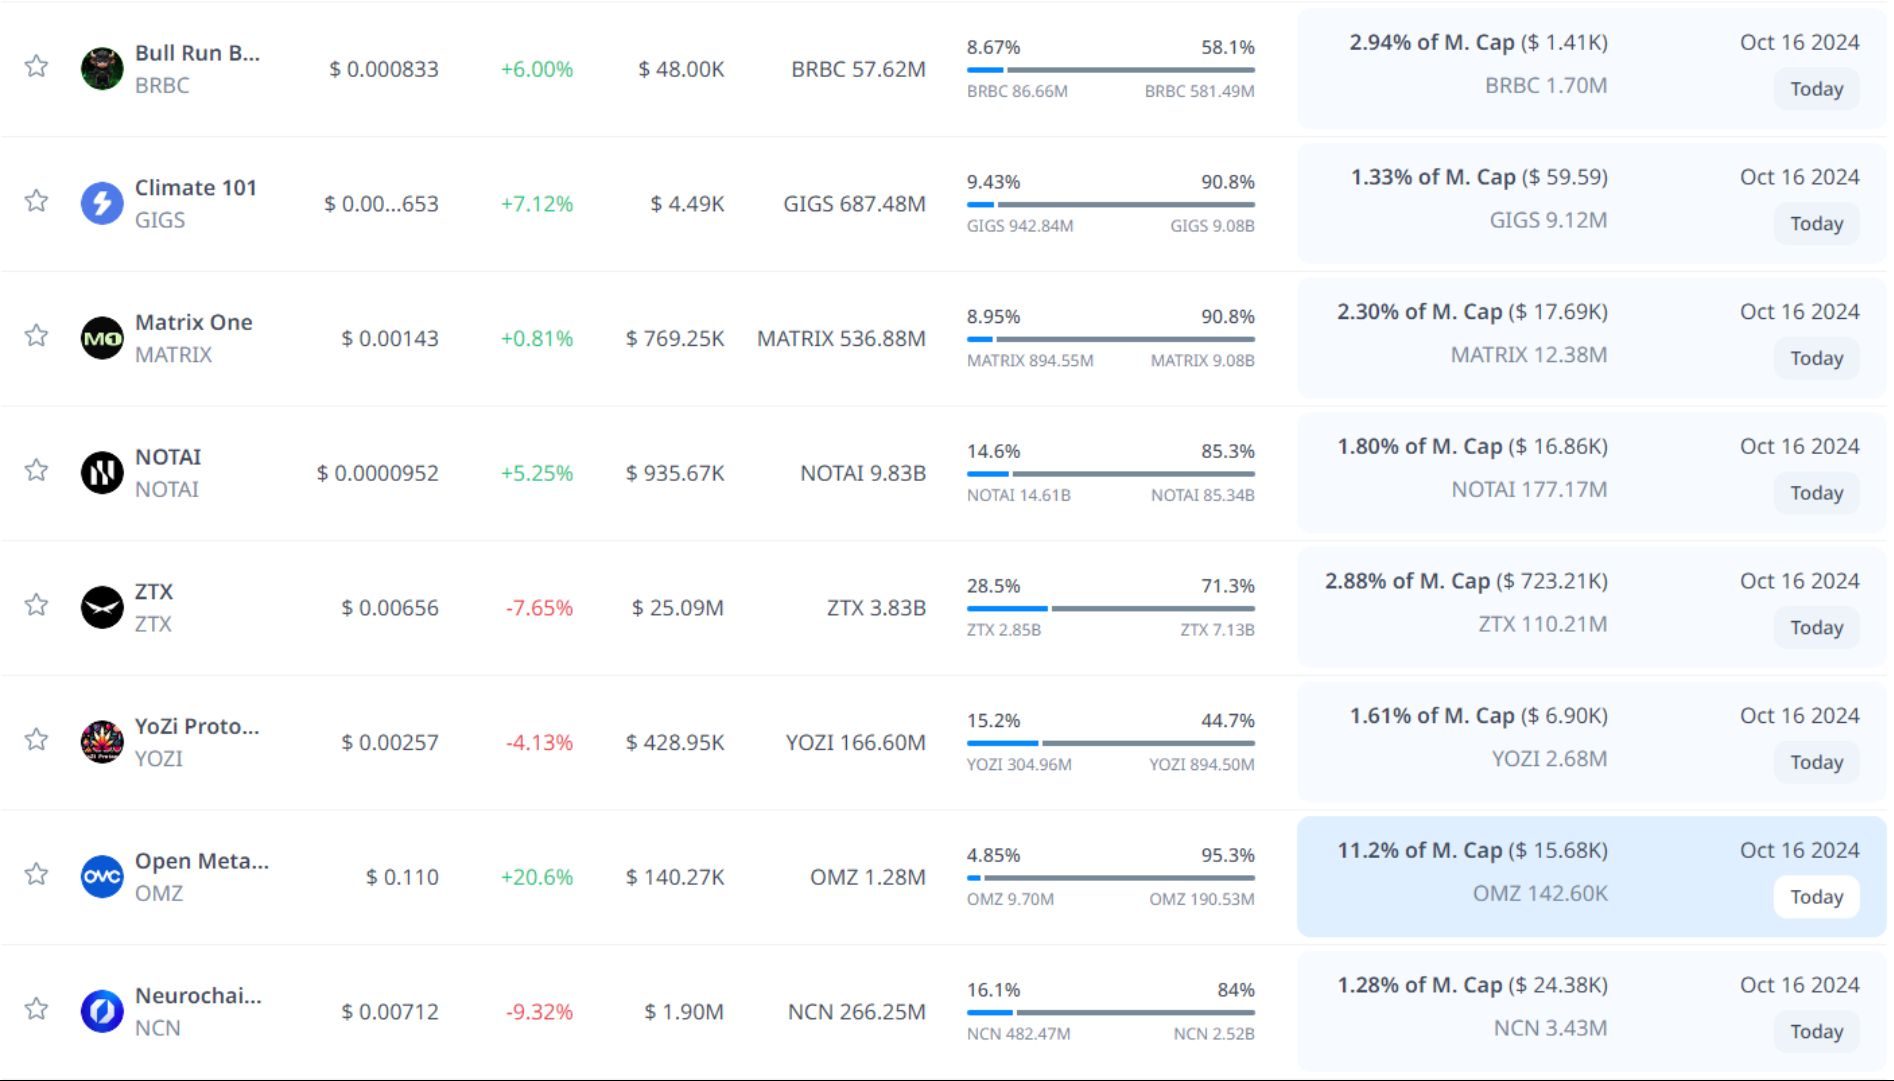This screenshot has width=1894, height=1081.
Task: Click the OMZ 4.85% unlocked progress bar
Action: [1110, 878]
